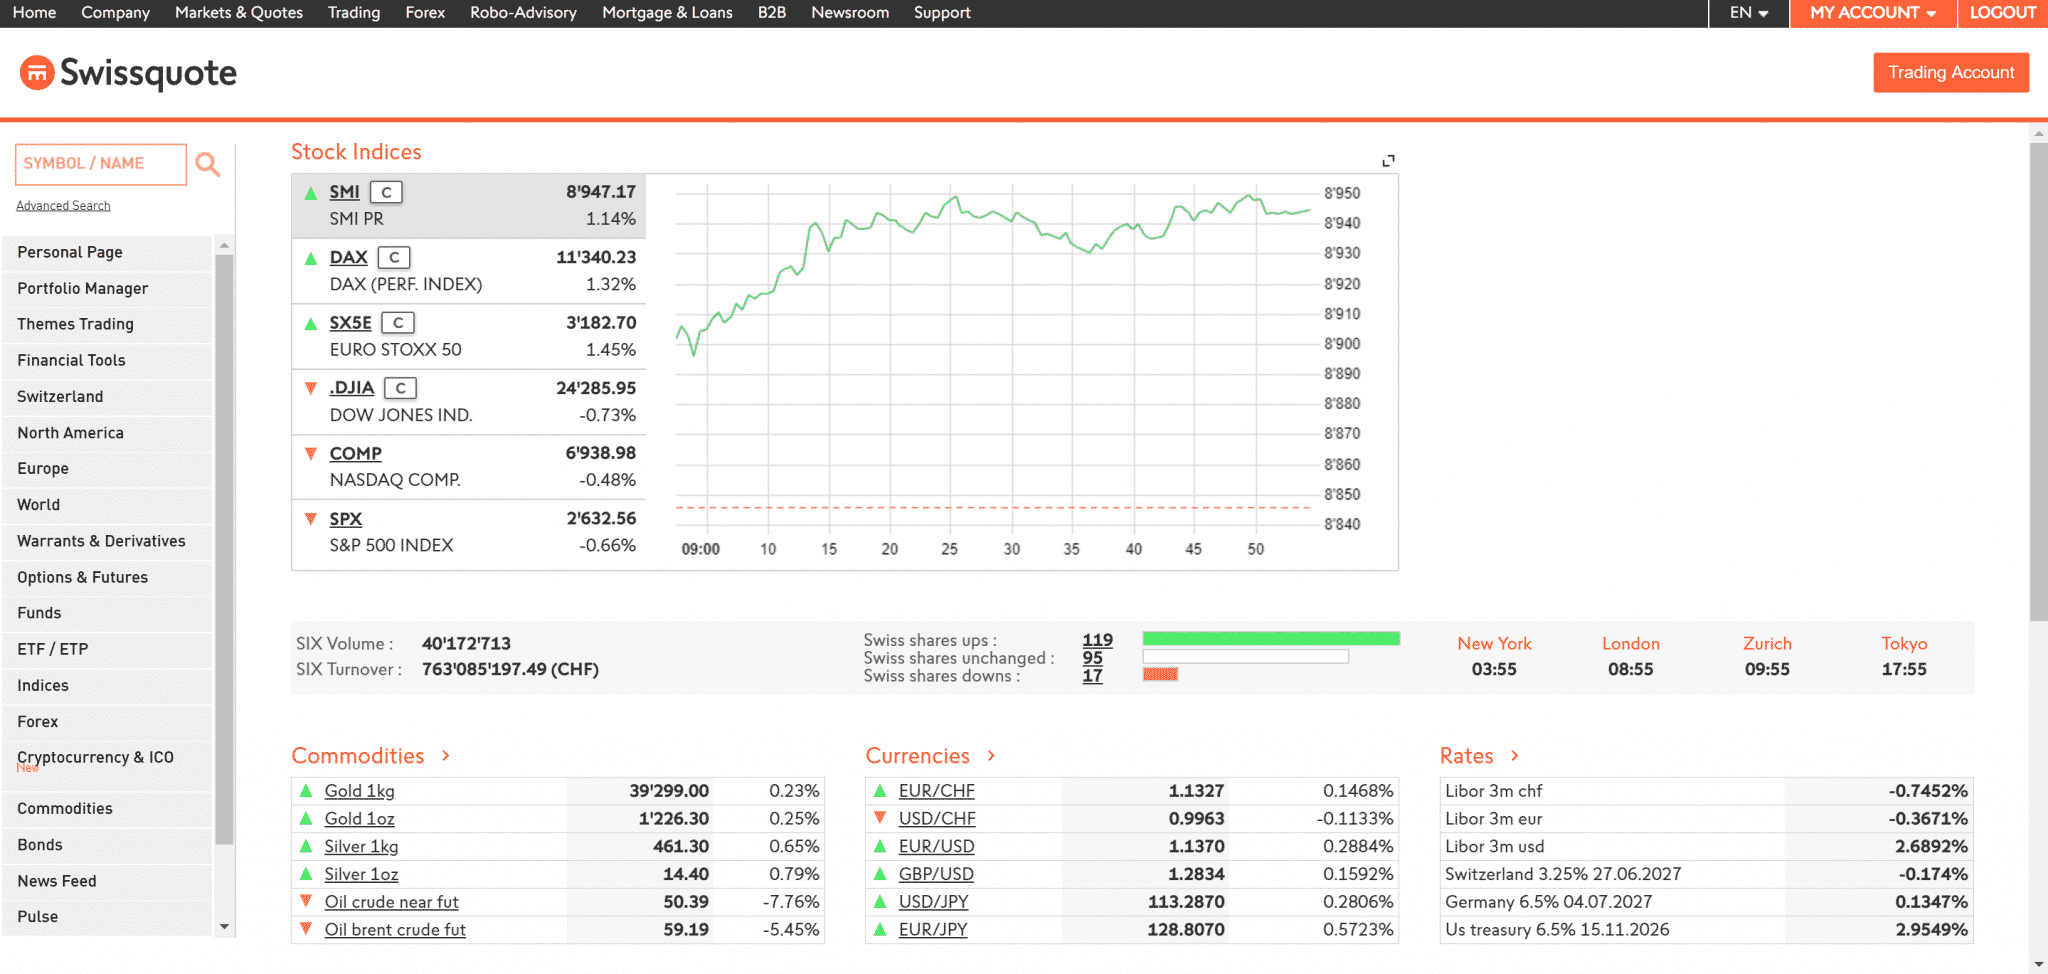Click Swiss shares downs count 17
Viewport: 2048px width, 974px height.
1092,676
